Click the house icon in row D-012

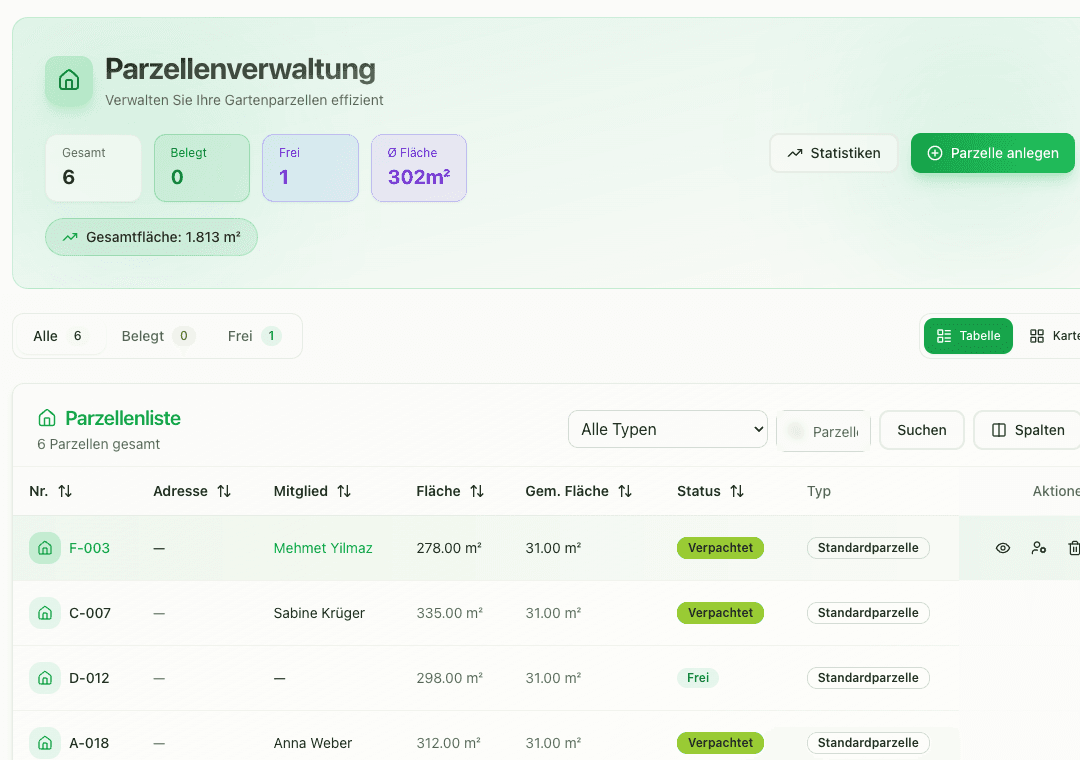point(45,678)
